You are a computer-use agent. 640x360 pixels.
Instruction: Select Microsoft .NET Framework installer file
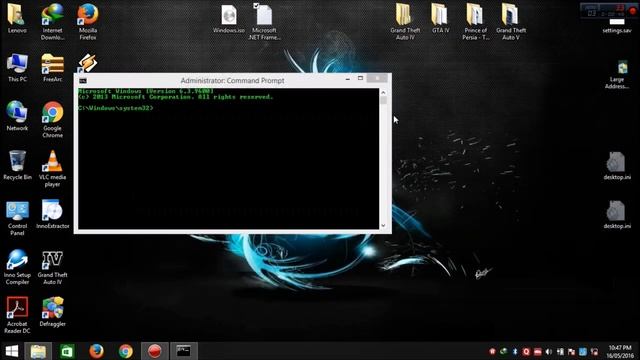click(x=264, y=21)
